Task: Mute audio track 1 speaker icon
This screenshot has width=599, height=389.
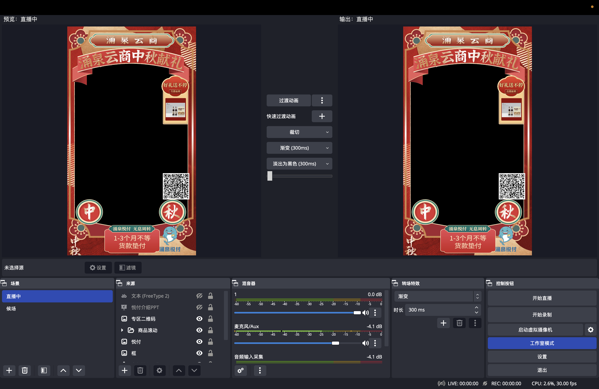Action: pos(366,313)
